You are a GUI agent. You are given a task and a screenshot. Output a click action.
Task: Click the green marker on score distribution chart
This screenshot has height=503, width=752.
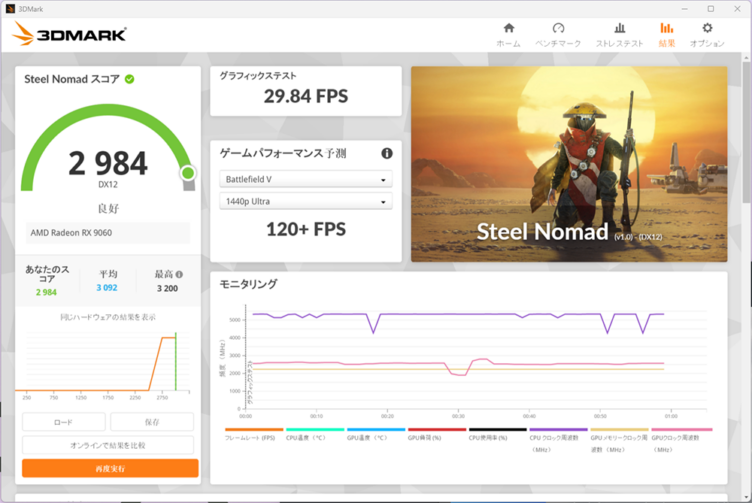[x=176, y=361]
